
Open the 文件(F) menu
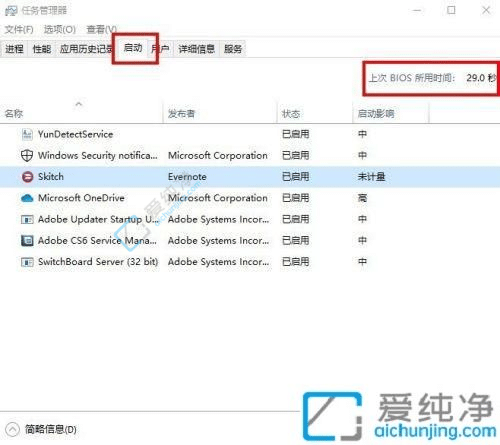tap(19, 30)
